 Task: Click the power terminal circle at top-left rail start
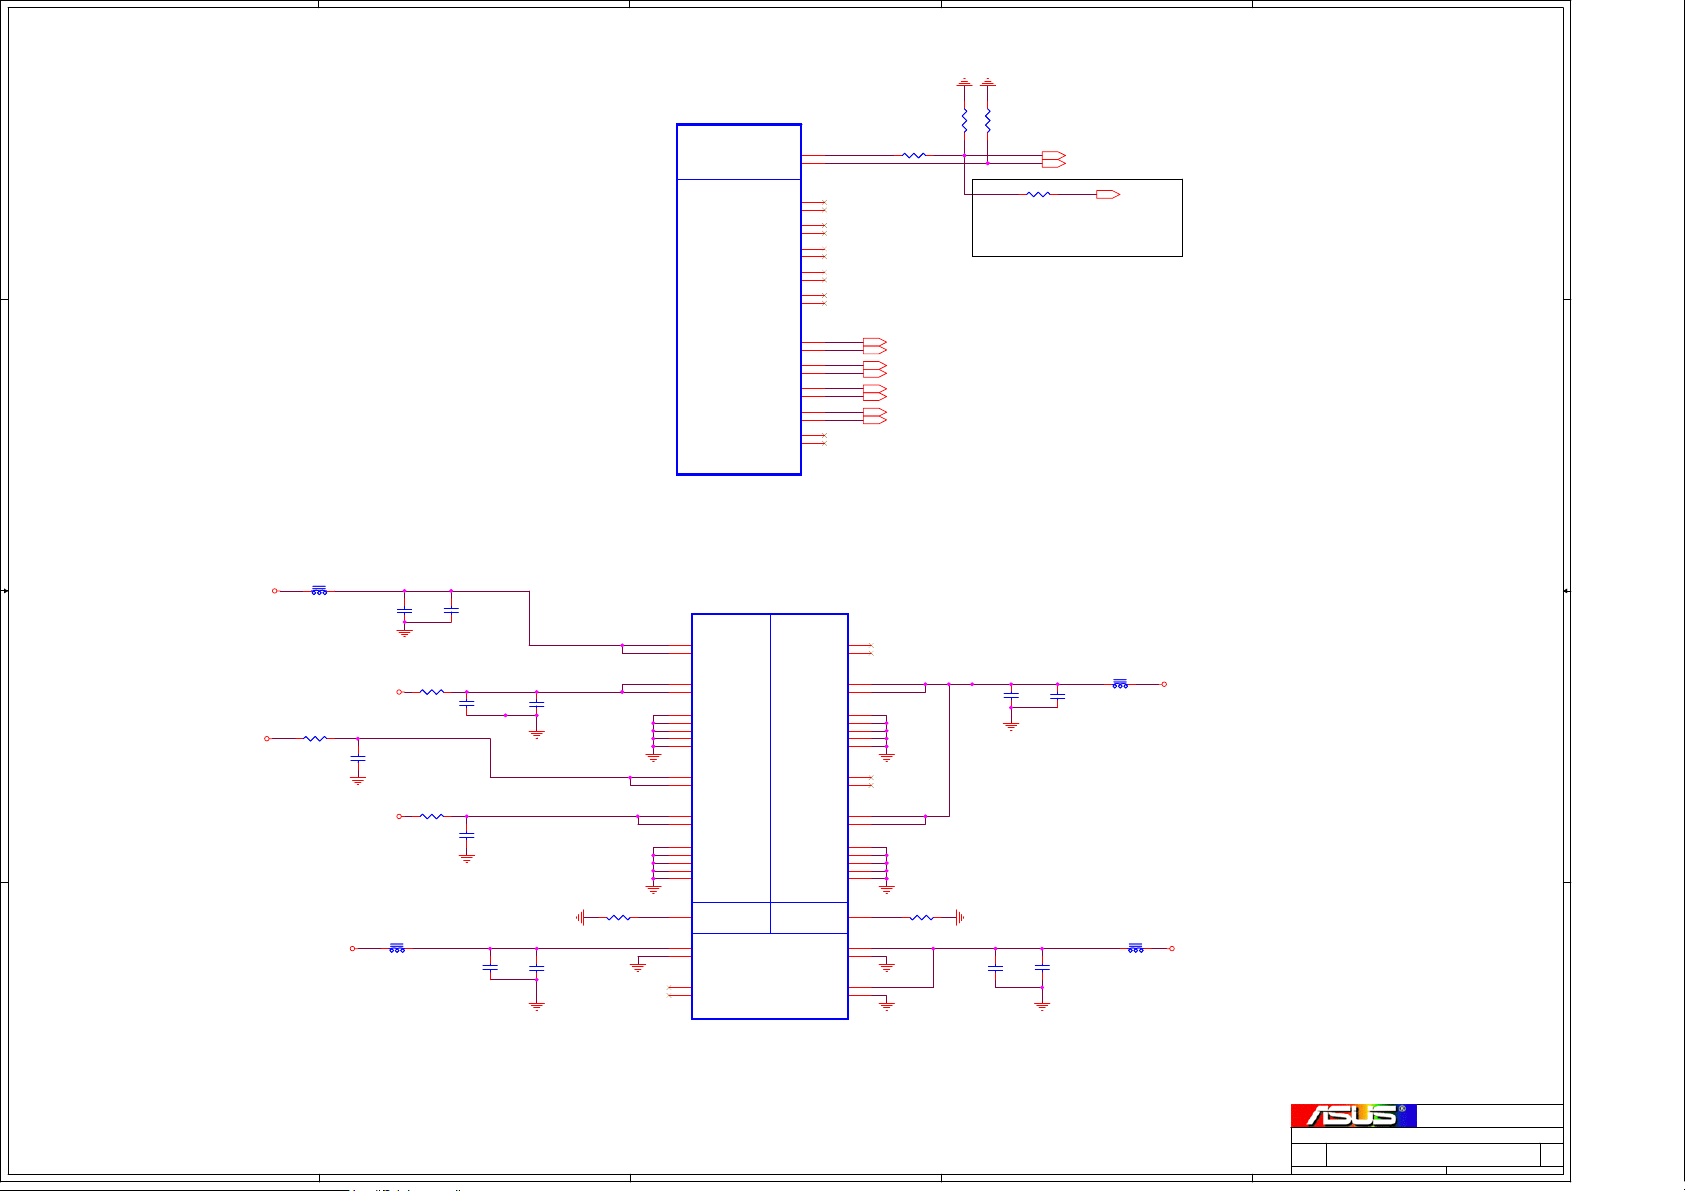(x=275, y=591)
